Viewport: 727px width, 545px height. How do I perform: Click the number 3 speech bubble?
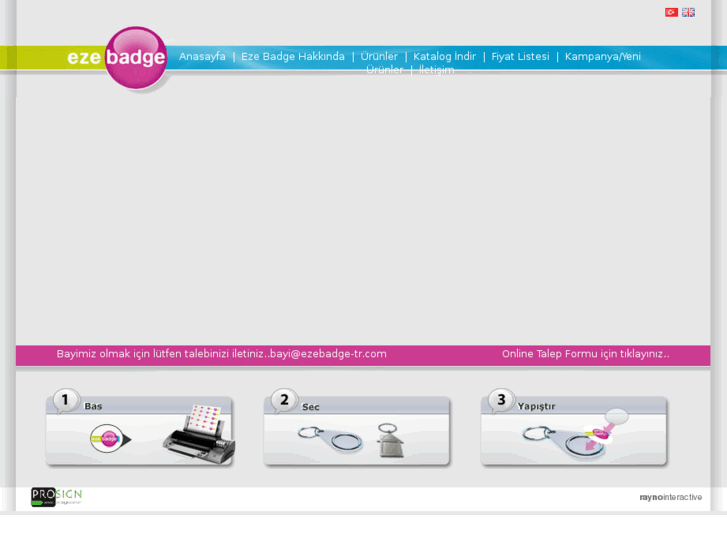pyautogui.click(x=501, y=400)
